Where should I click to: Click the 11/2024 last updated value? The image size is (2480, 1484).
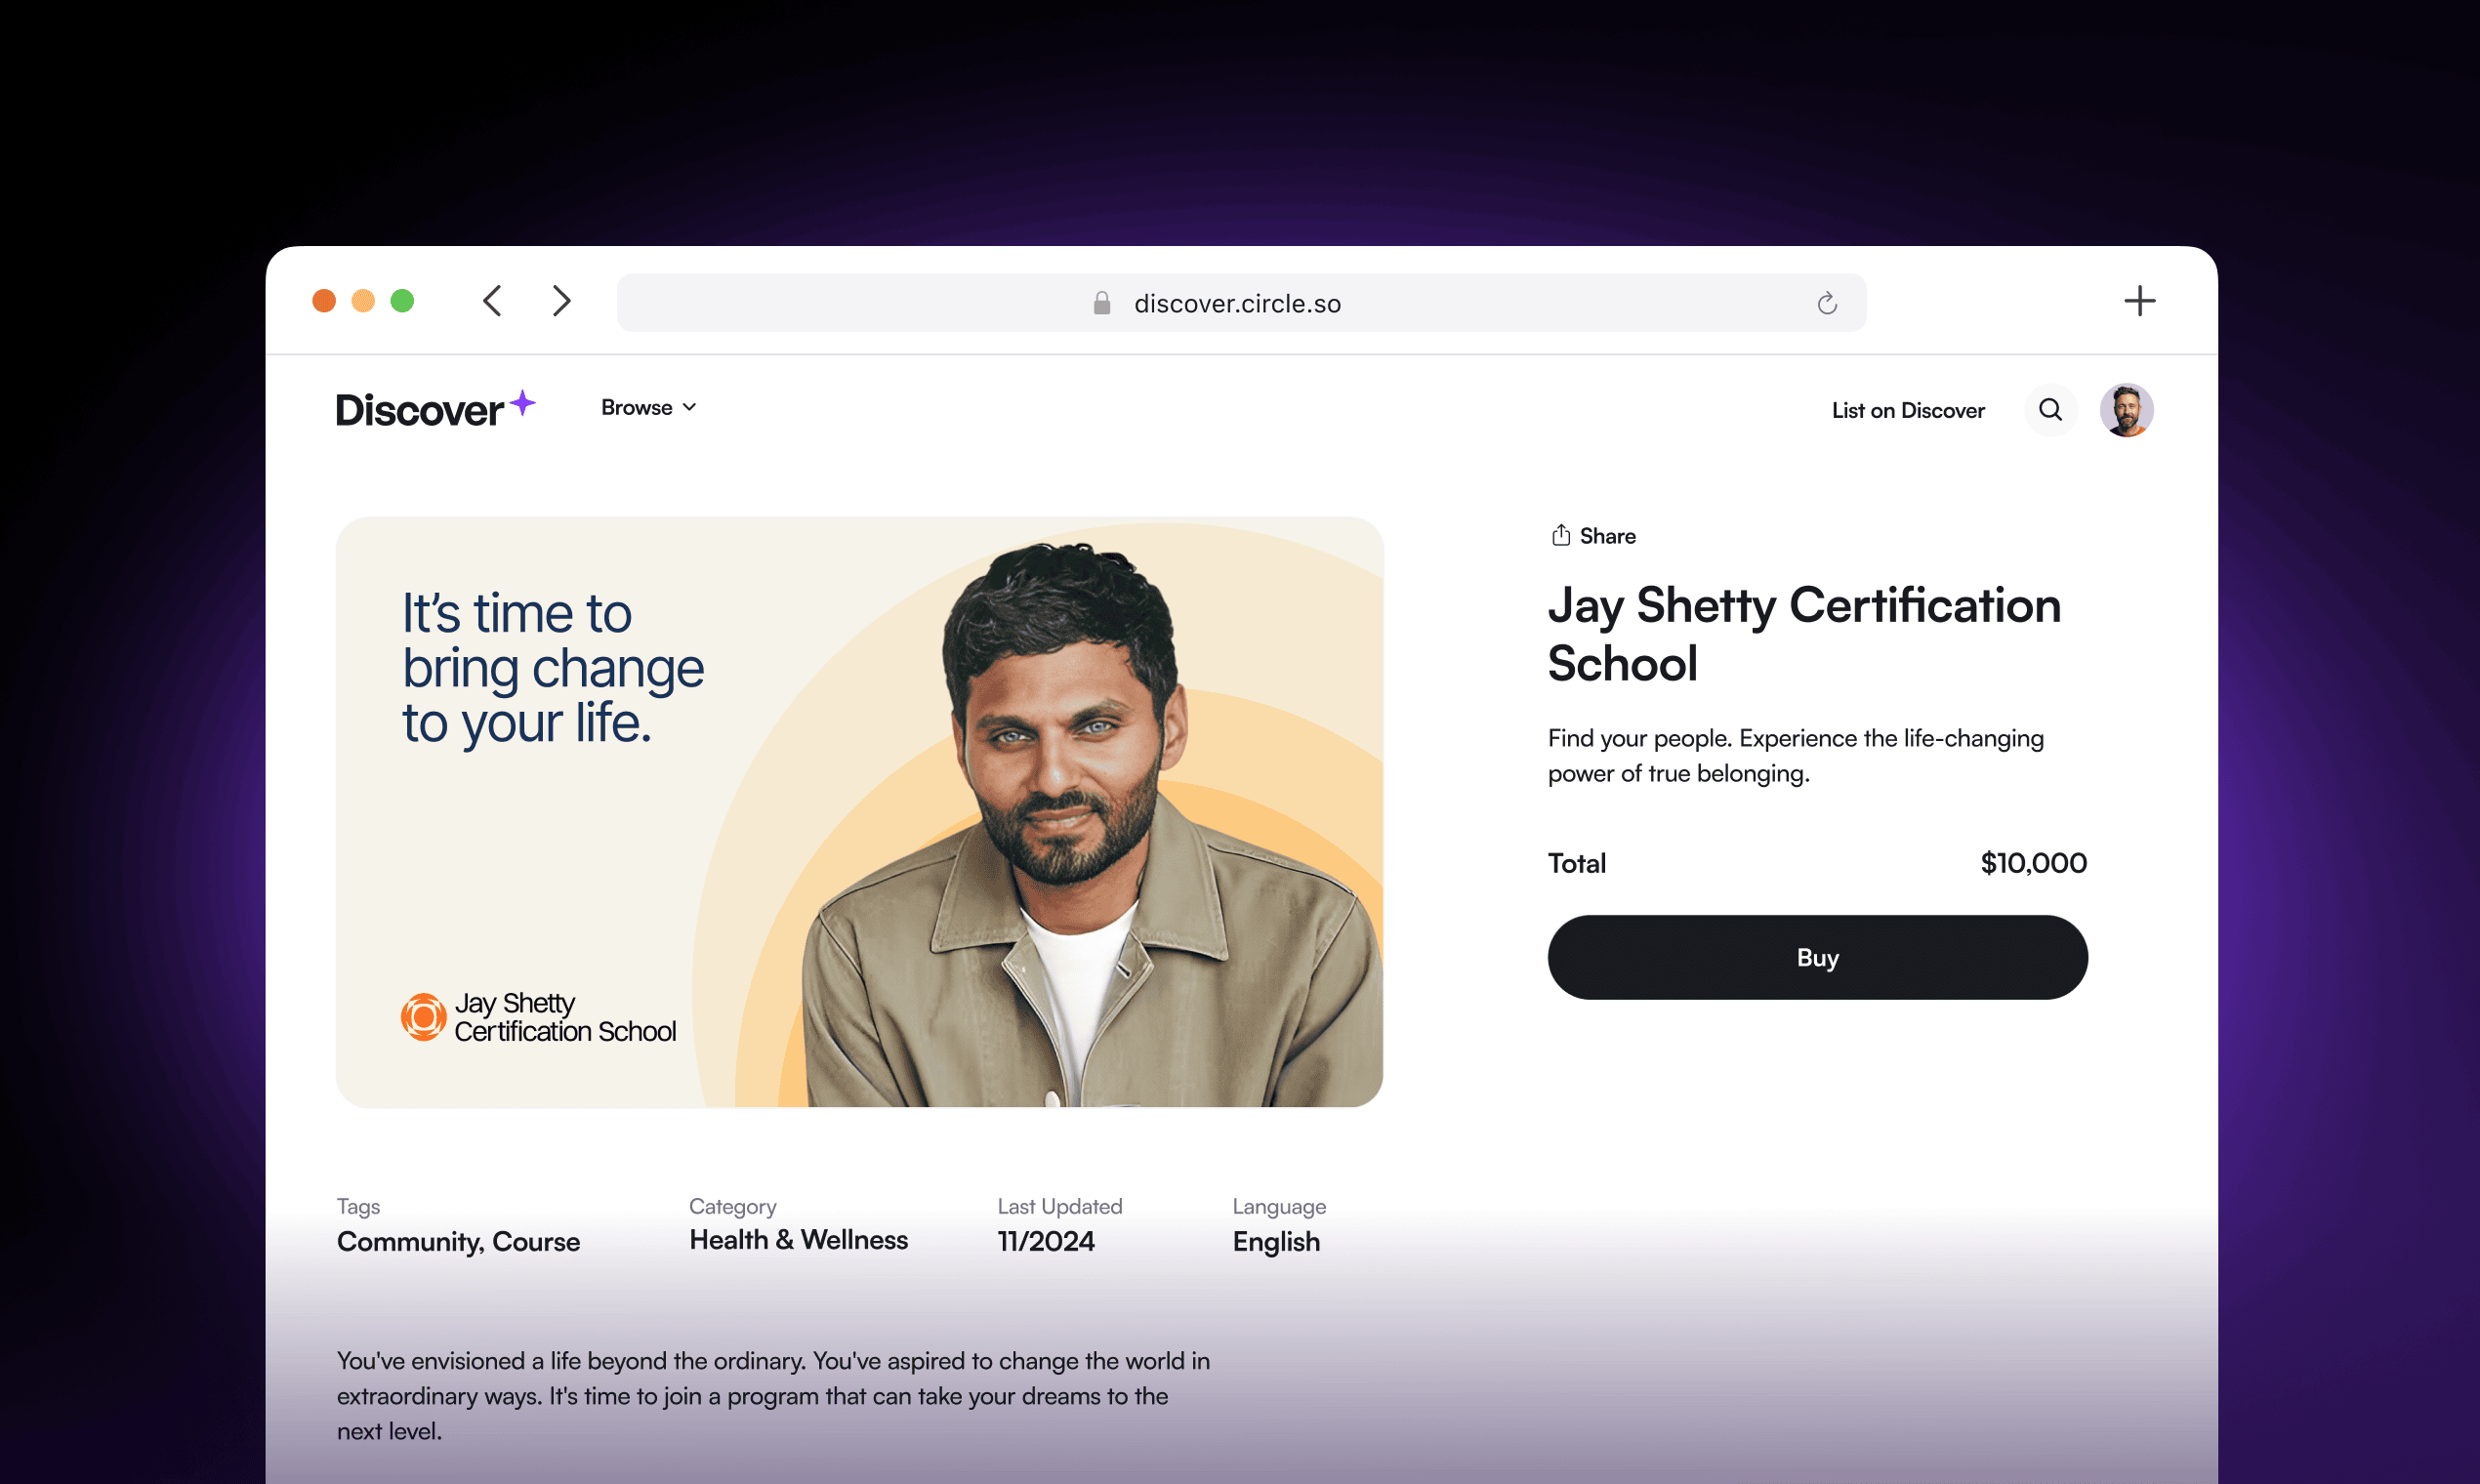point(1046,1242)
